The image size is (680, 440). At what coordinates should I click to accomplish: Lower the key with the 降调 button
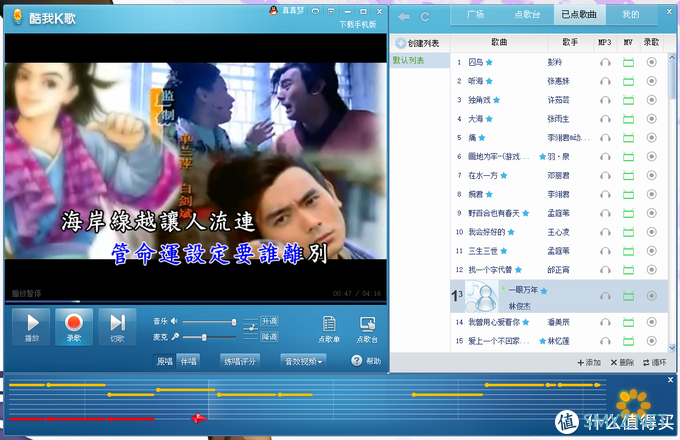click(x=269, y=336)
